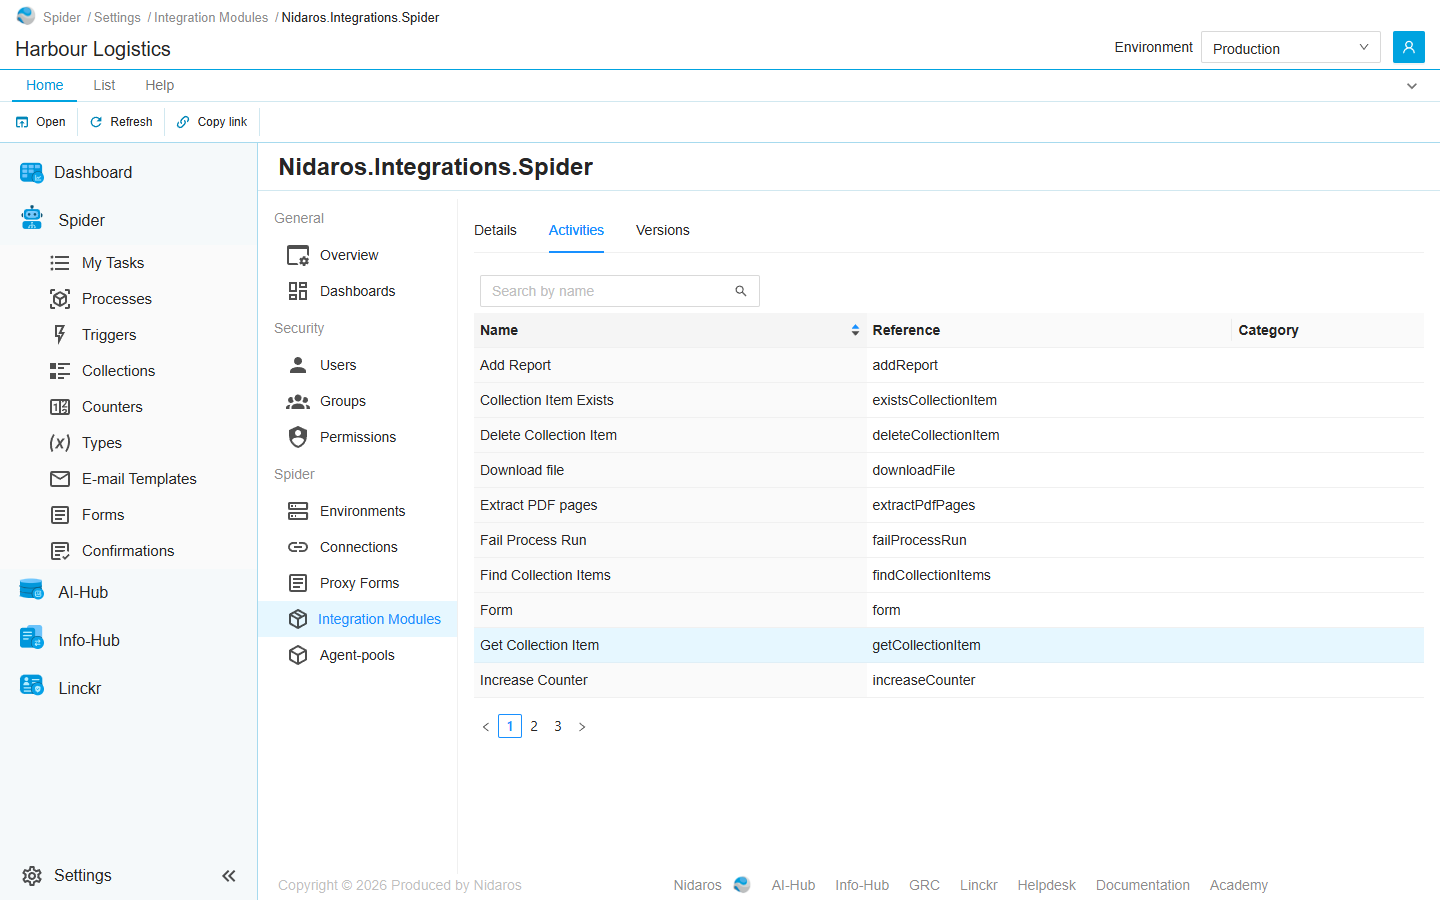Select the Activities tab
Viewport: 1440px width, 900px height.
(x=576, y=230)
